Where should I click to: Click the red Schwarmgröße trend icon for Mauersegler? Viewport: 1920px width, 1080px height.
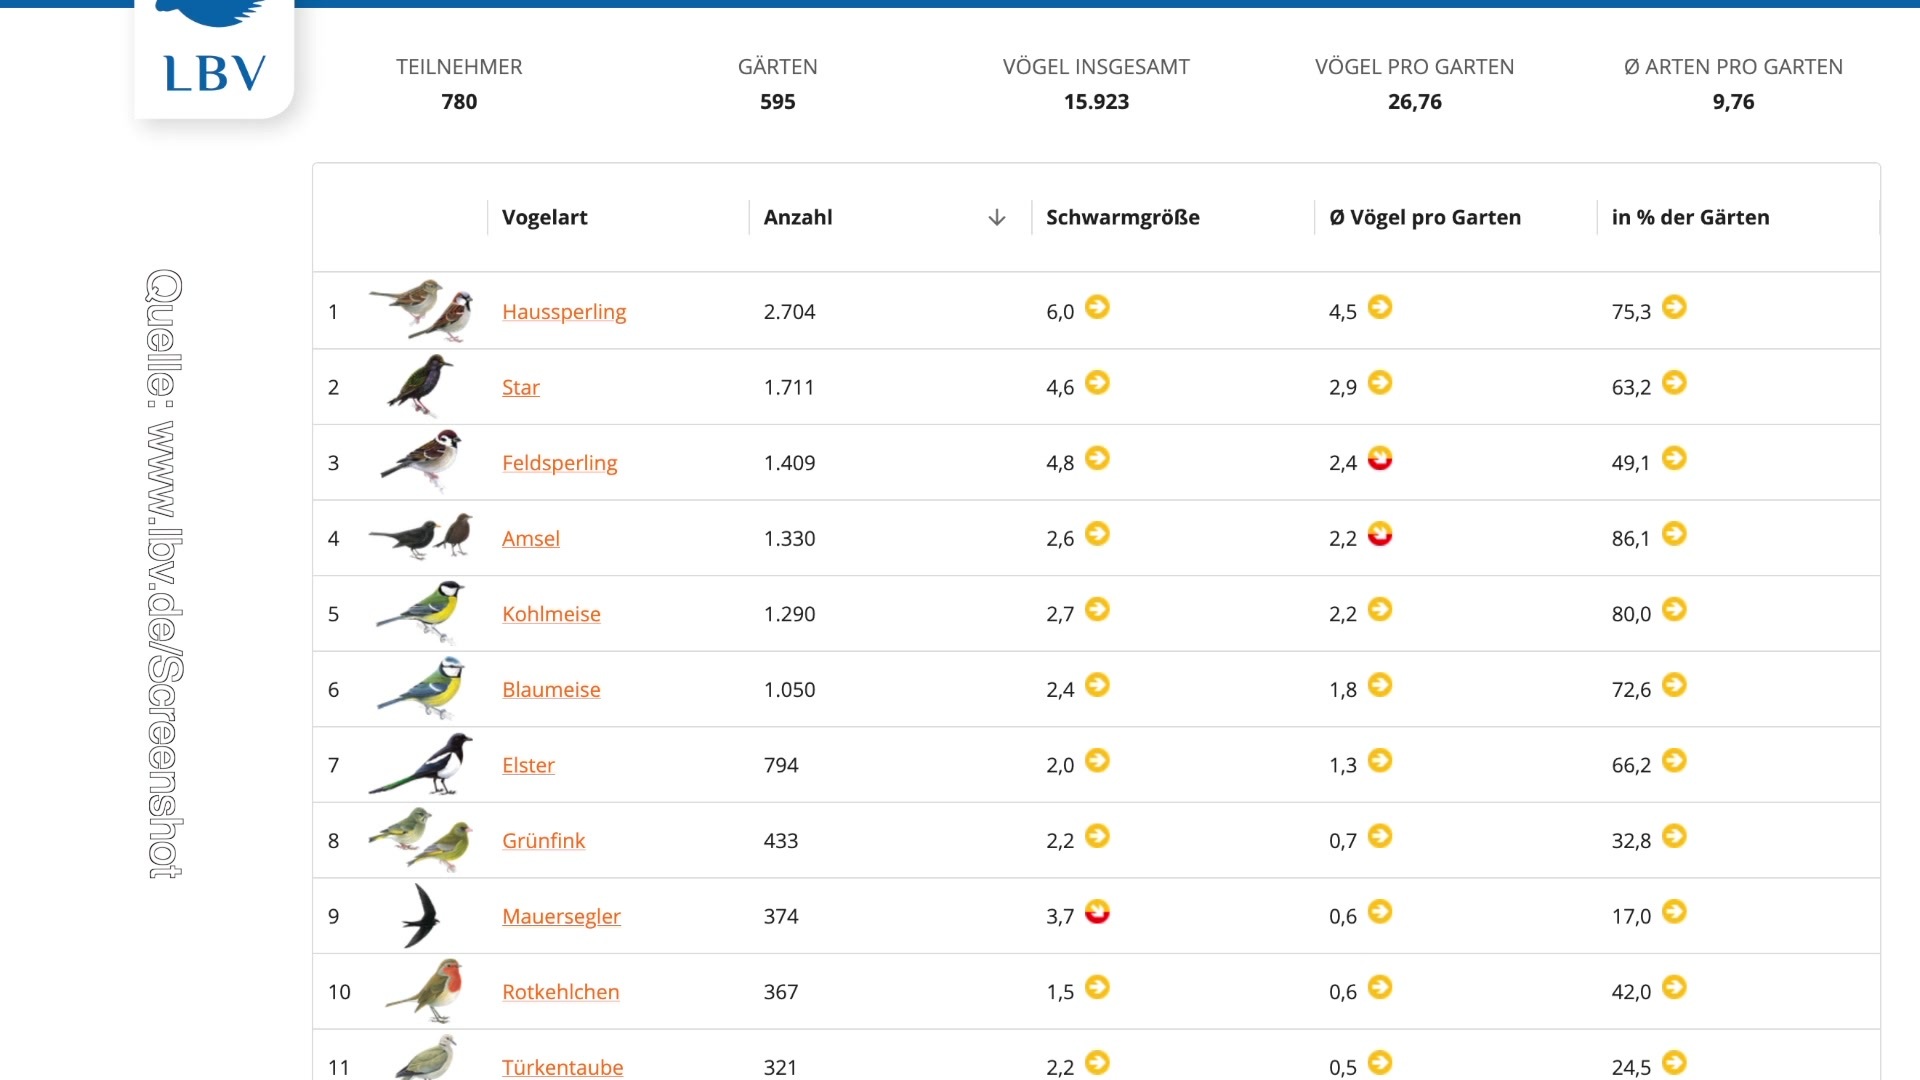tap(1097, 912)
